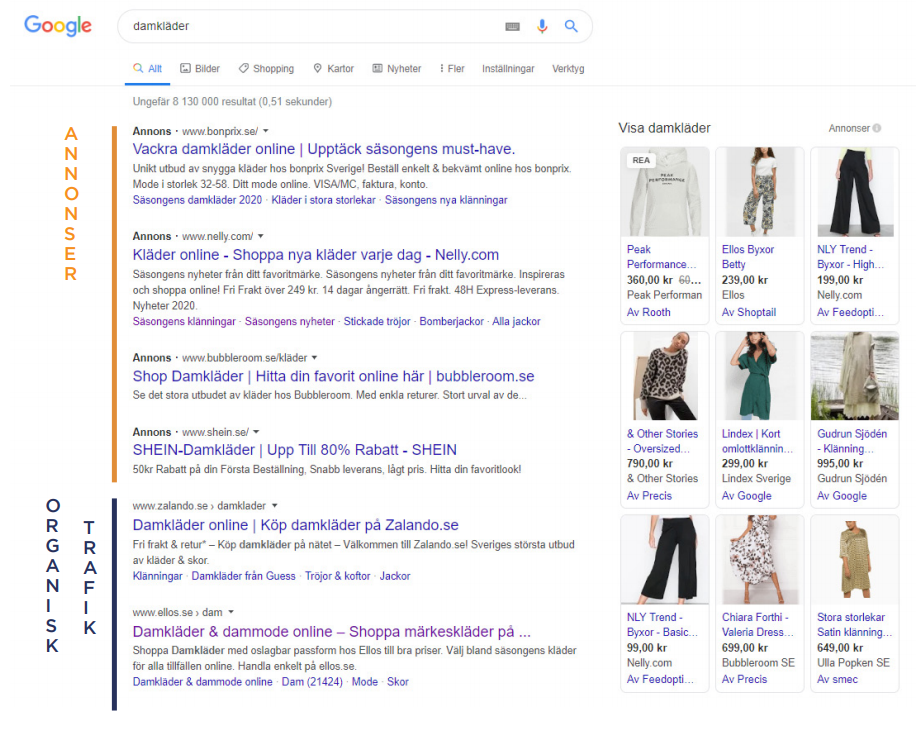Follow 'Alla jackor' sitelink
921x733 pixels.
tap(516, 322)
